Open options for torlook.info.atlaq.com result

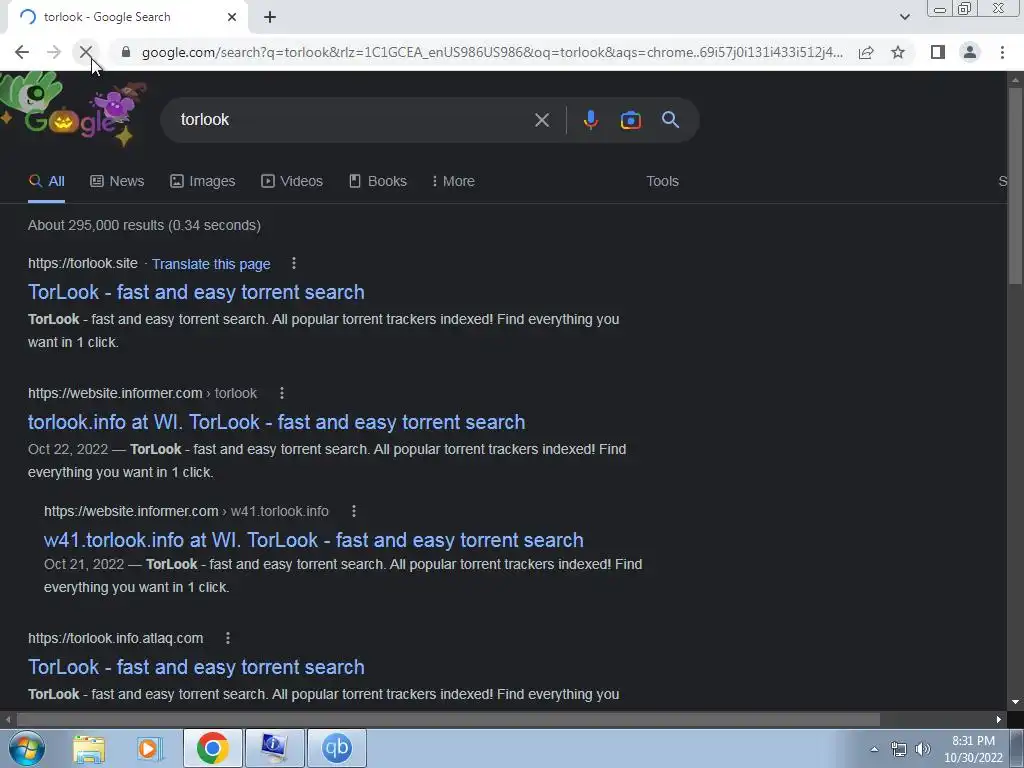tap(227, 638)
